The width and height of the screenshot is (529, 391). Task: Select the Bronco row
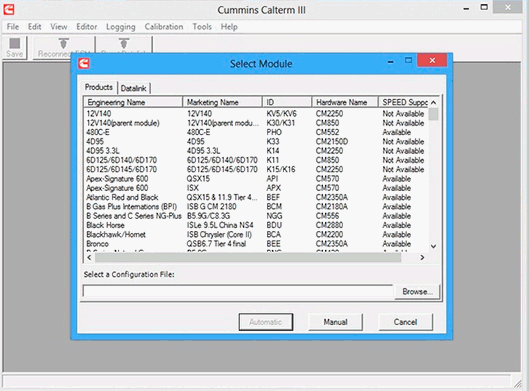coord(256,244)
